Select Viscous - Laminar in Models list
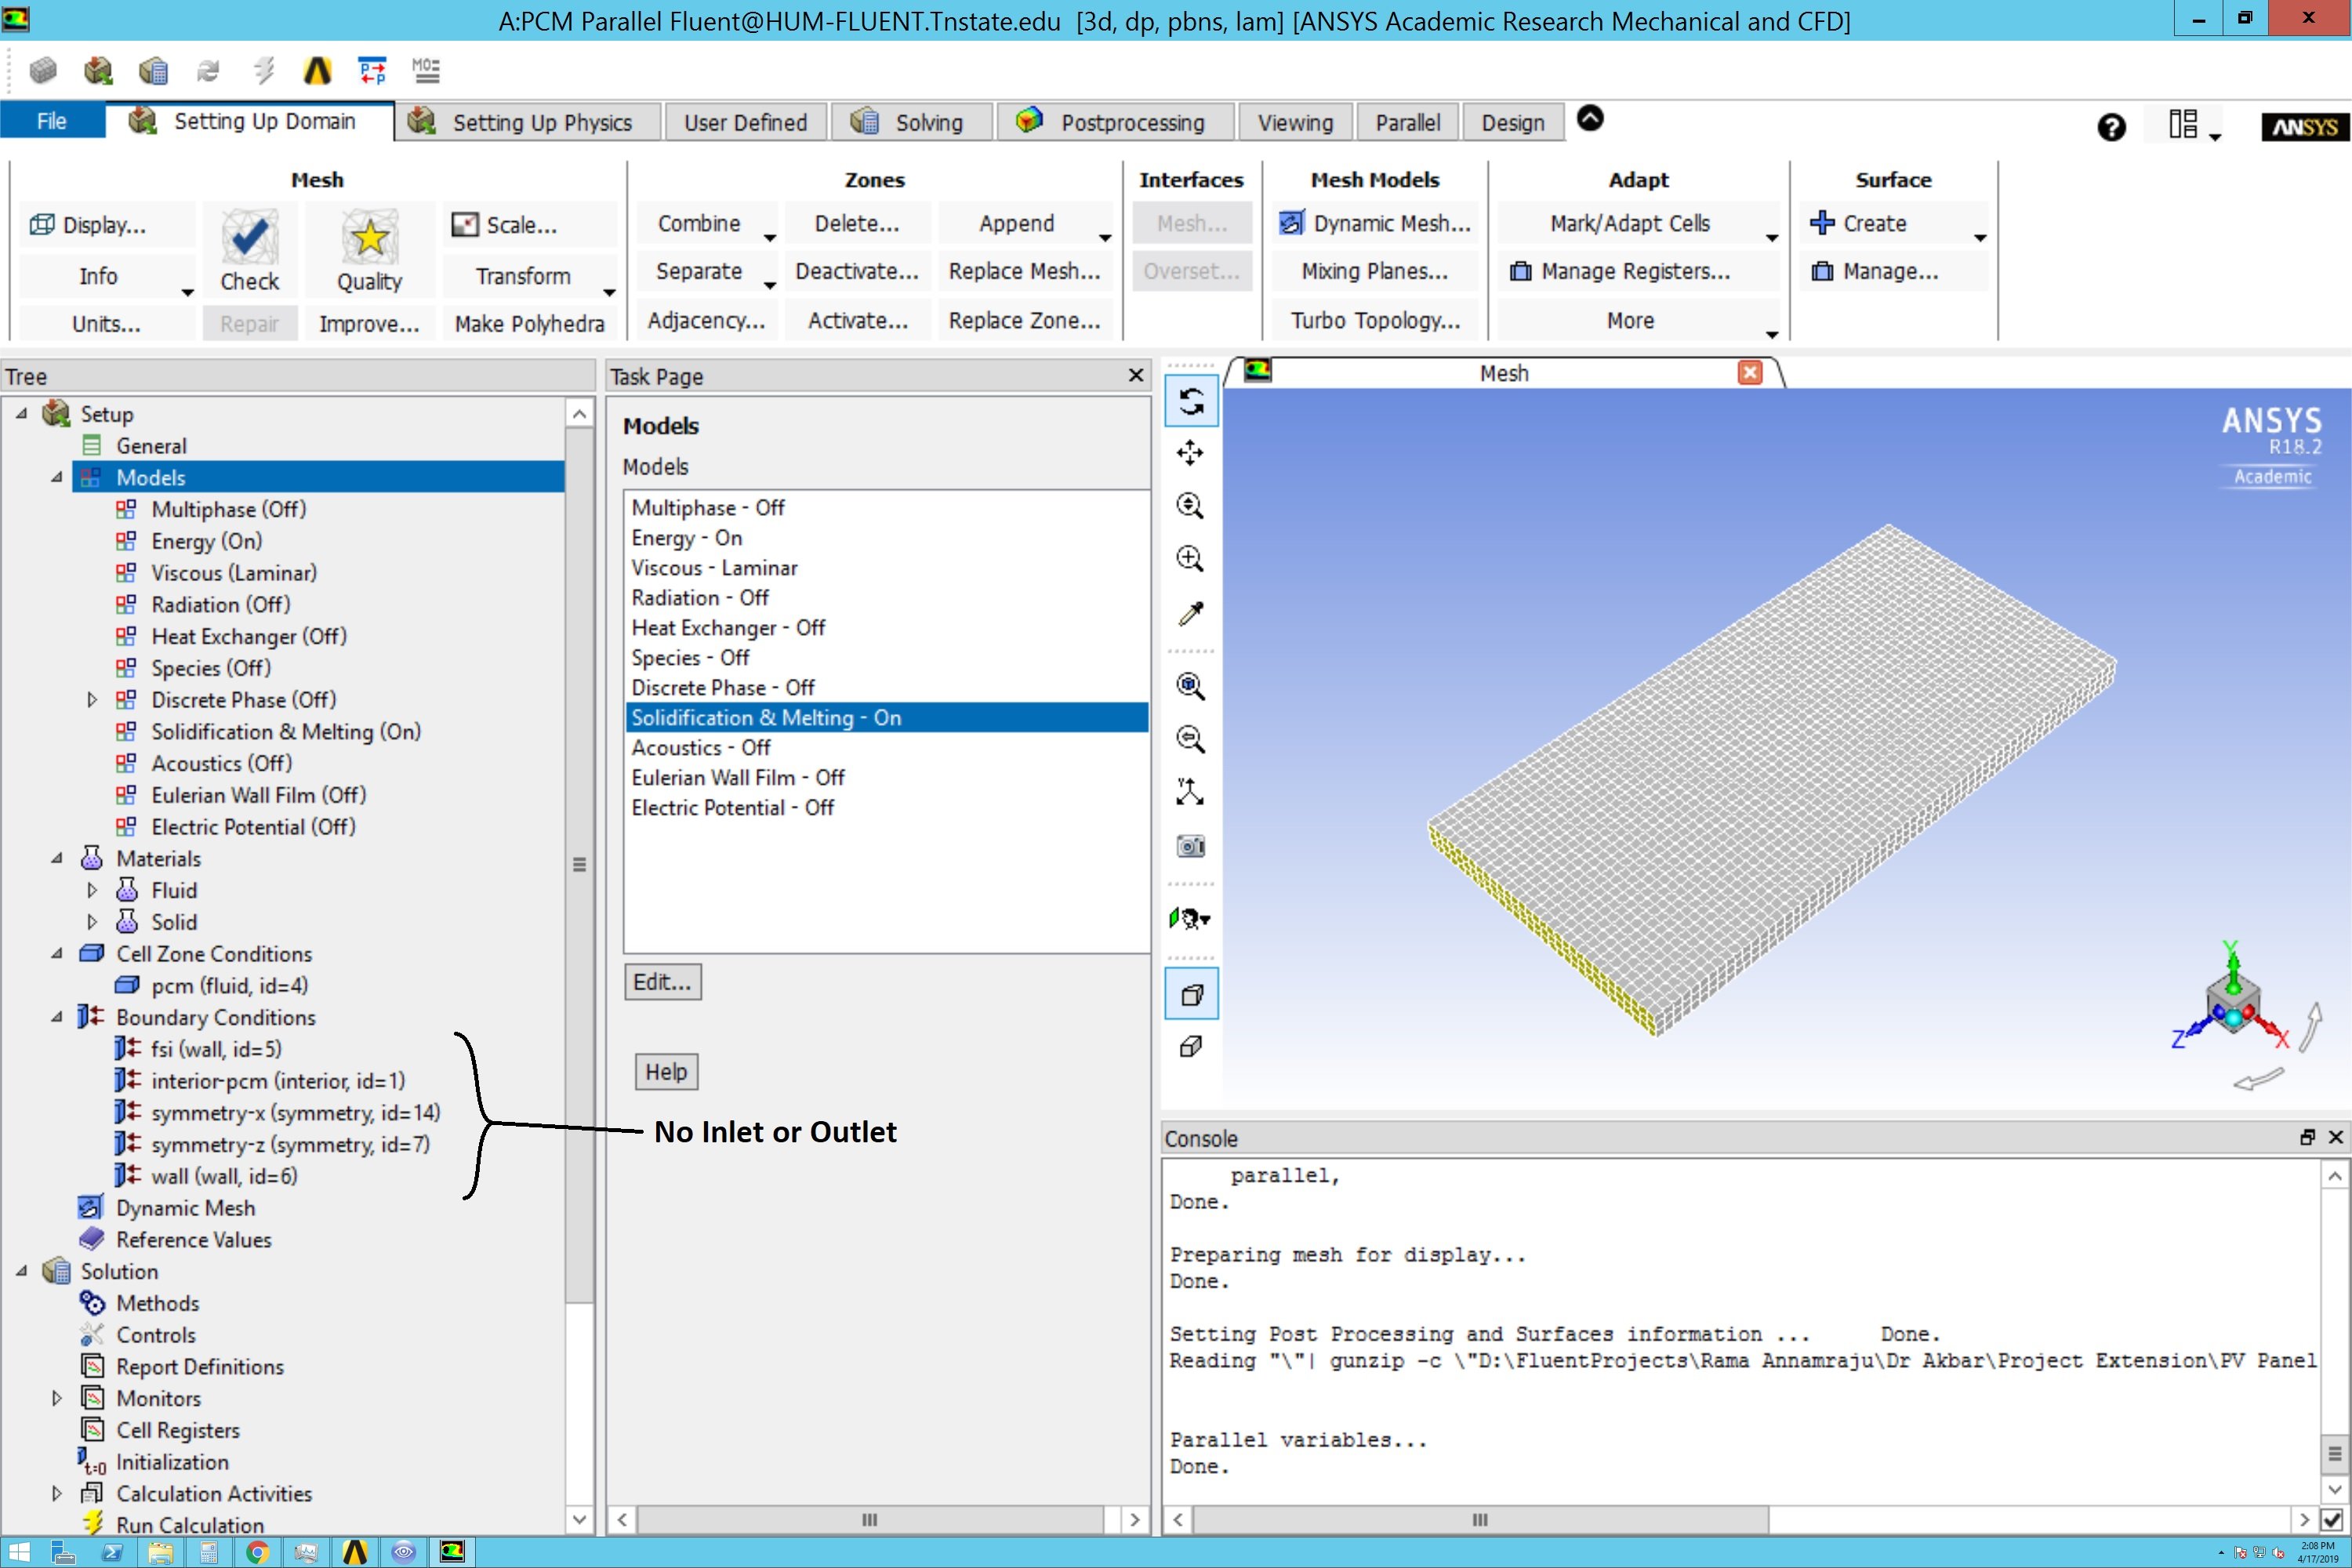2352x1568 pixels. [886, 568]
